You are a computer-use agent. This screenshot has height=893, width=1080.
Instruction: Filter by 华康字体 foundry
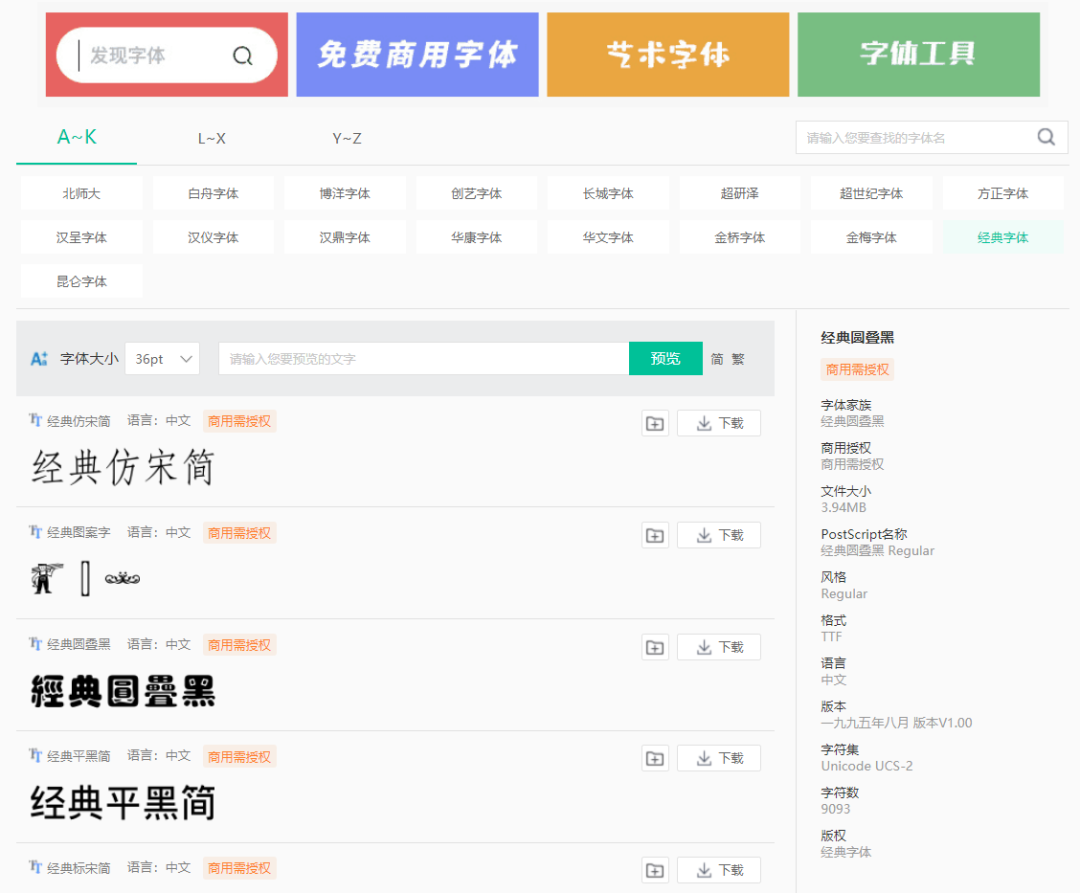[x=477, y=238]
